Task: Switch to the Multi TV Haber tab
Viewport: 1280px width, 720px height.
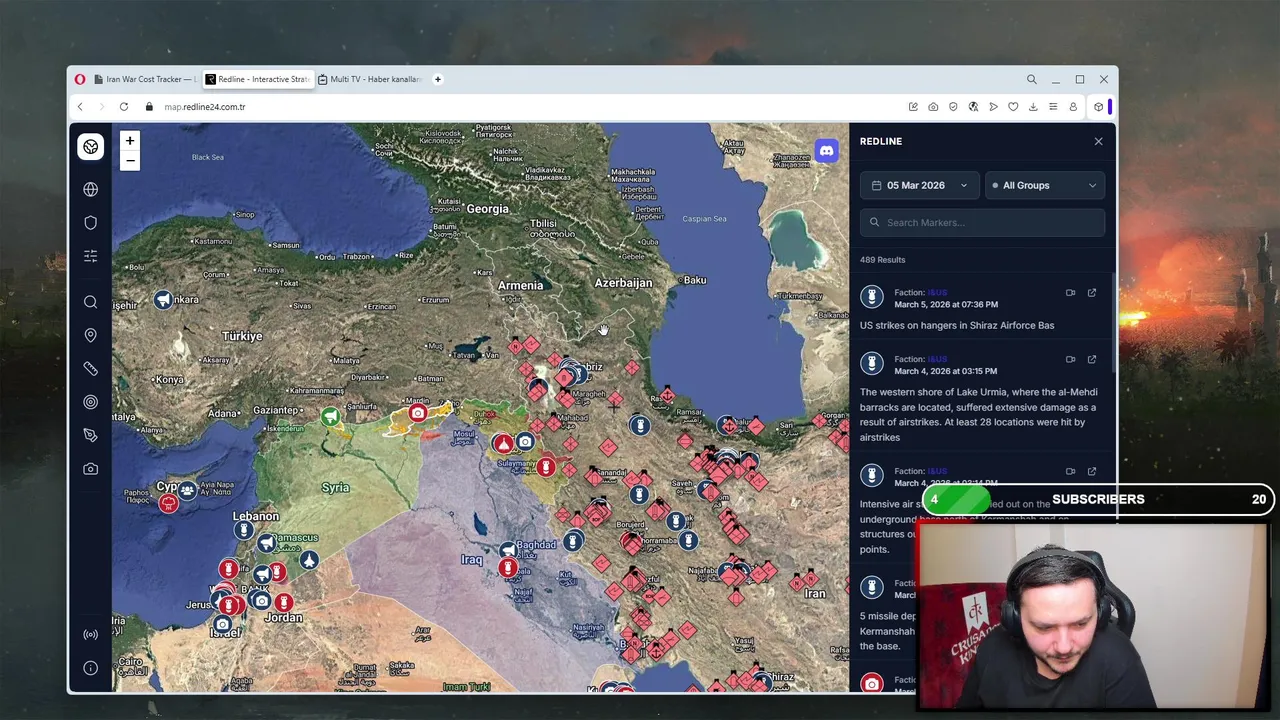Action: tap(369, 79)
